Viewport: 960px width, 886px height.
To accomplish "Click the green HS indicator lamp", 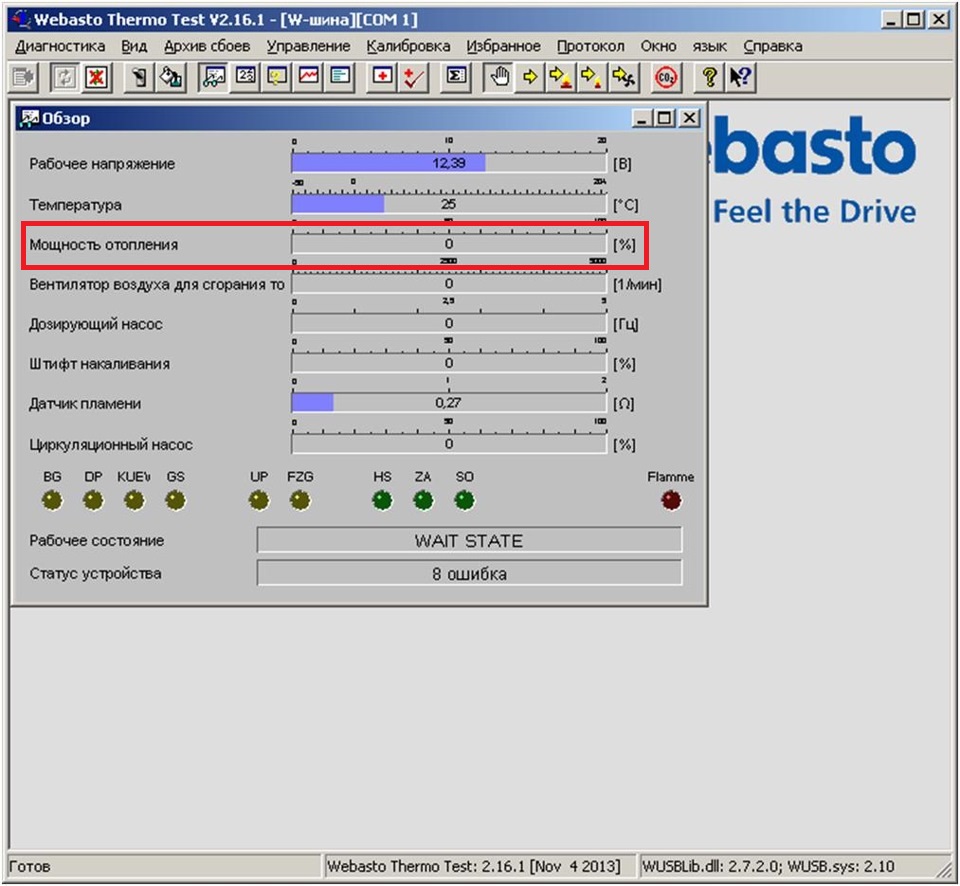I will (383, 501).
